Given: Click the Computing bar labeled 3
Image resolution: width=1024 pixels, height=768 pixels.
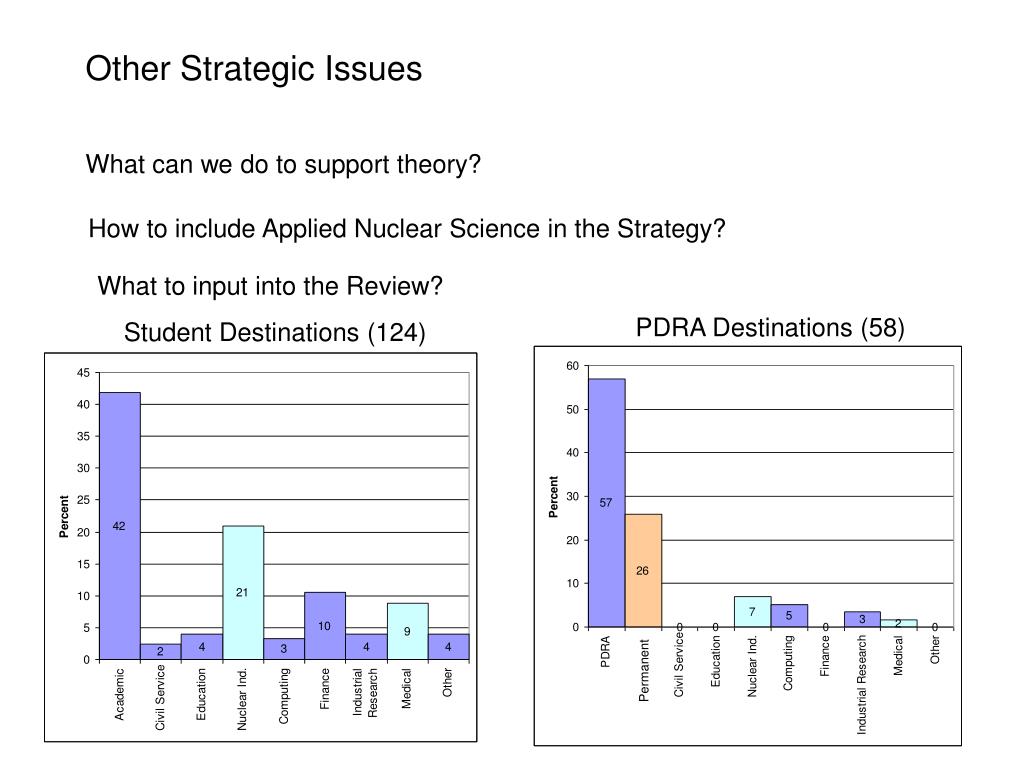Looking at the screenshot, I should (x=284, y=649).
